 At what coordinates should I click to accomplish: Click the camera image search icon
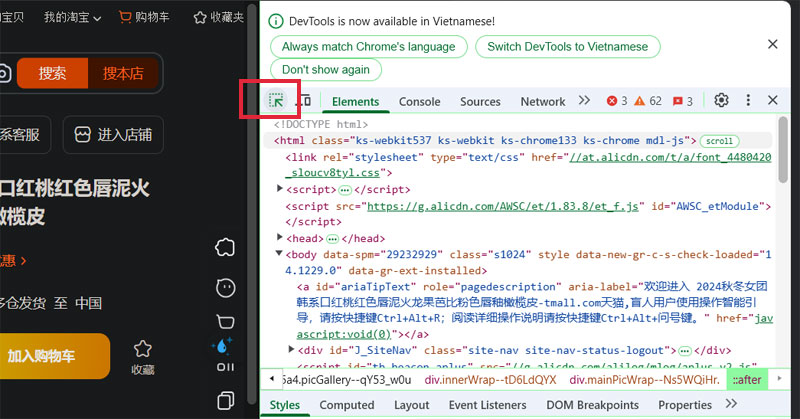[x=5, y=73]
